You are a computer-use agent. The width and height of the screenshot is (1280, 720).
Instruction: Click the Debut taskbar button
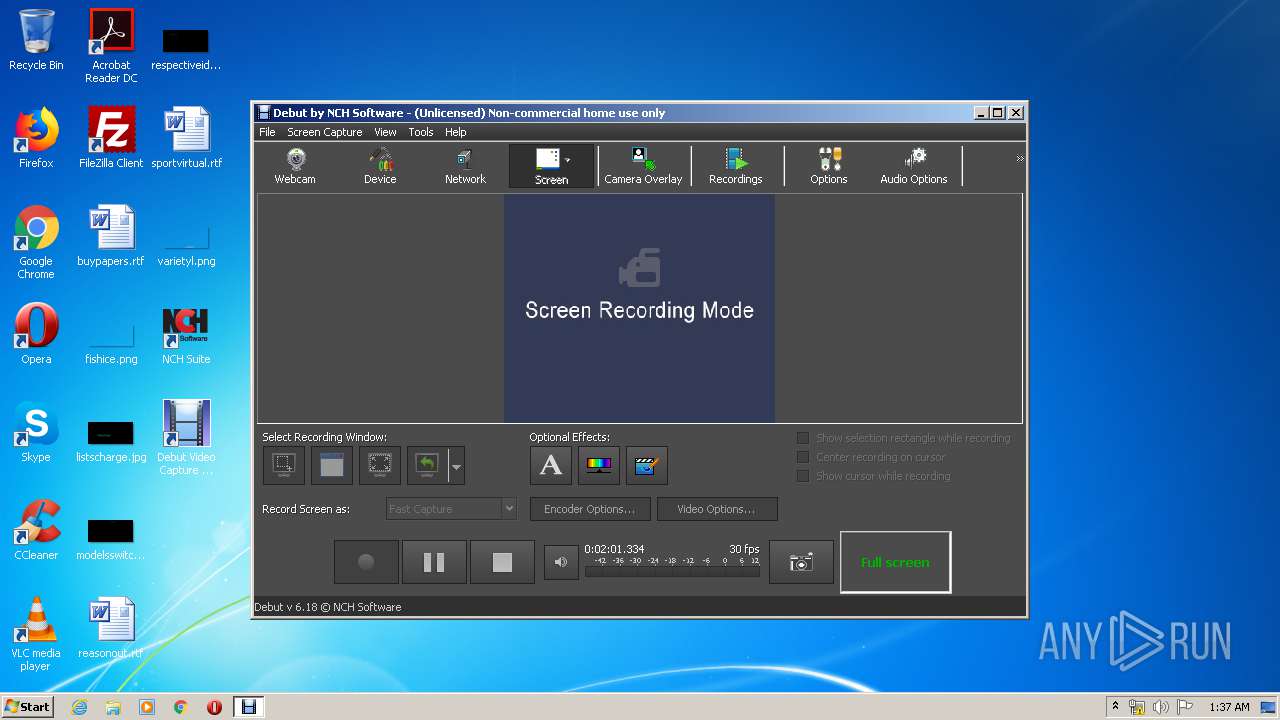pyautogui.click(x=249, y=707)
